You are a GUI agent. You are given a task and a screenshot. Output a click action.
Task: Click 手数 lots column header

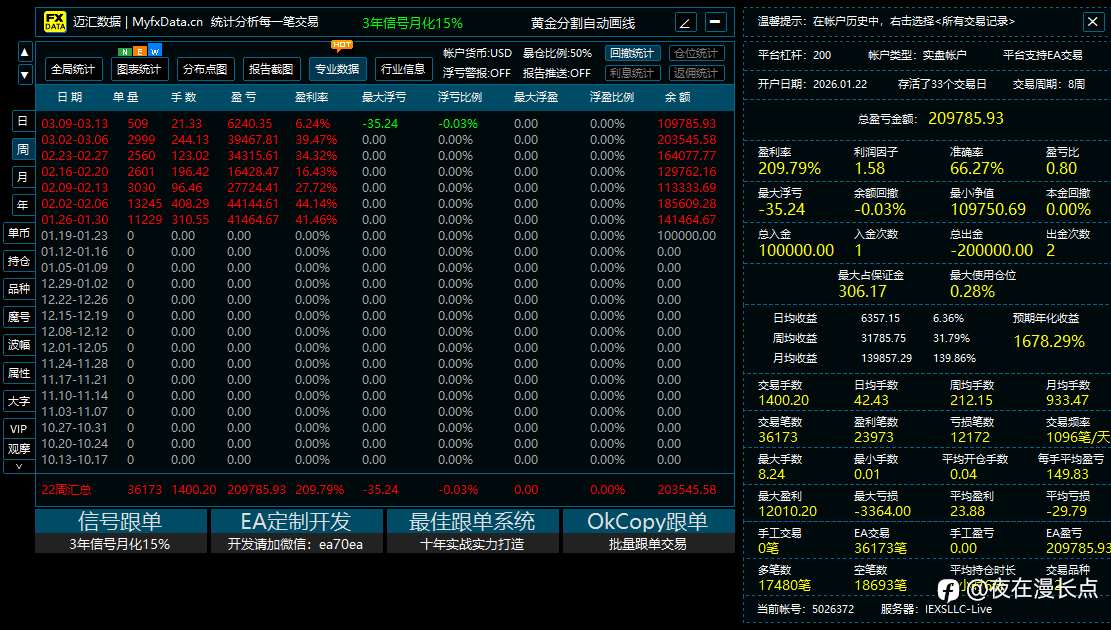coord(184,97)
